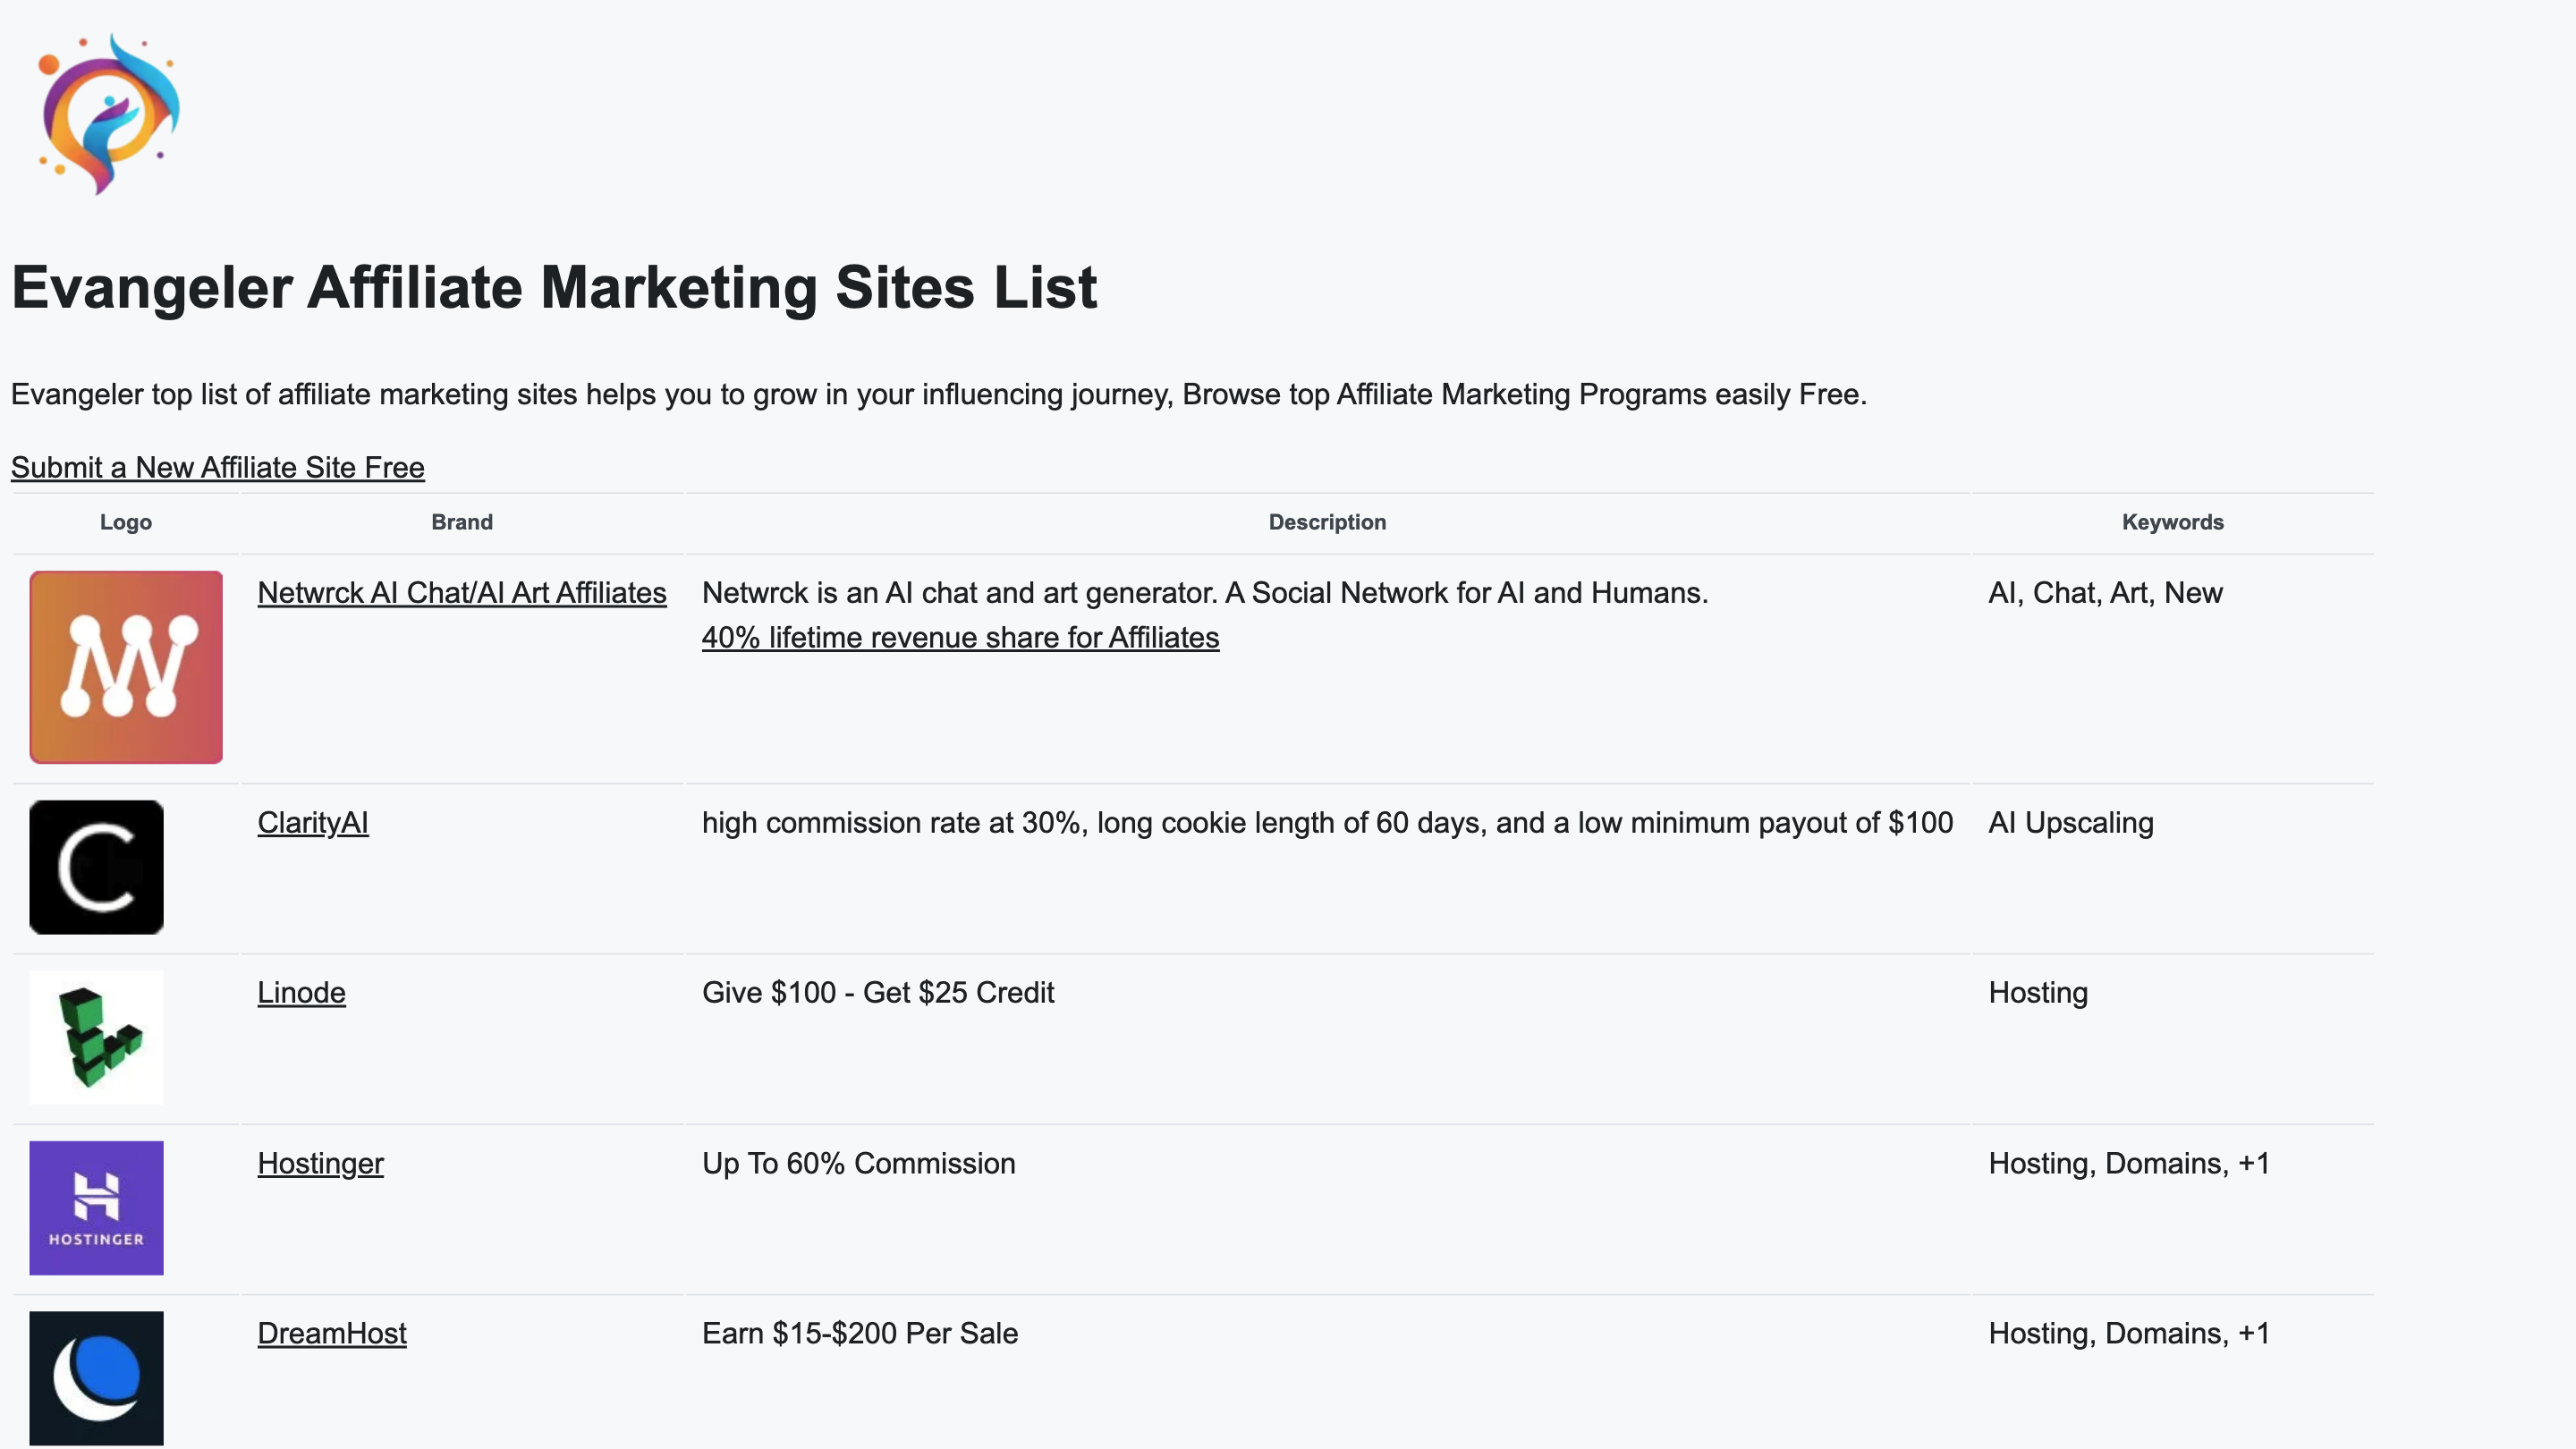2576x1449 pixels.
Task: Click Hostinger's 'Hosting, Domains, +1' keywords
Action: 2128,1163
